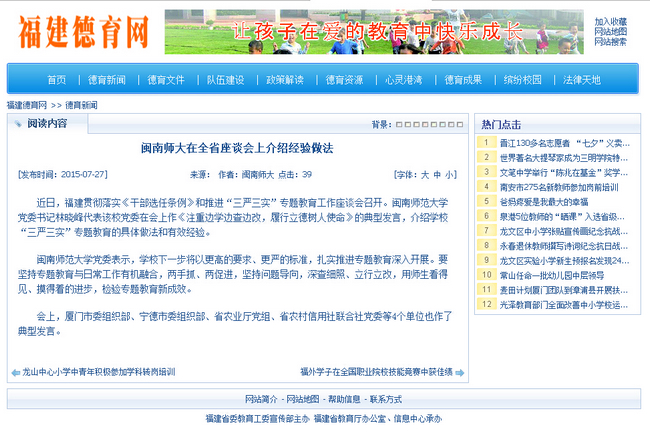The height and width of the screenshot is (434, 650).
Task: Click 福建德育网 in the breadcrumb
Action: tap(27, 105)
